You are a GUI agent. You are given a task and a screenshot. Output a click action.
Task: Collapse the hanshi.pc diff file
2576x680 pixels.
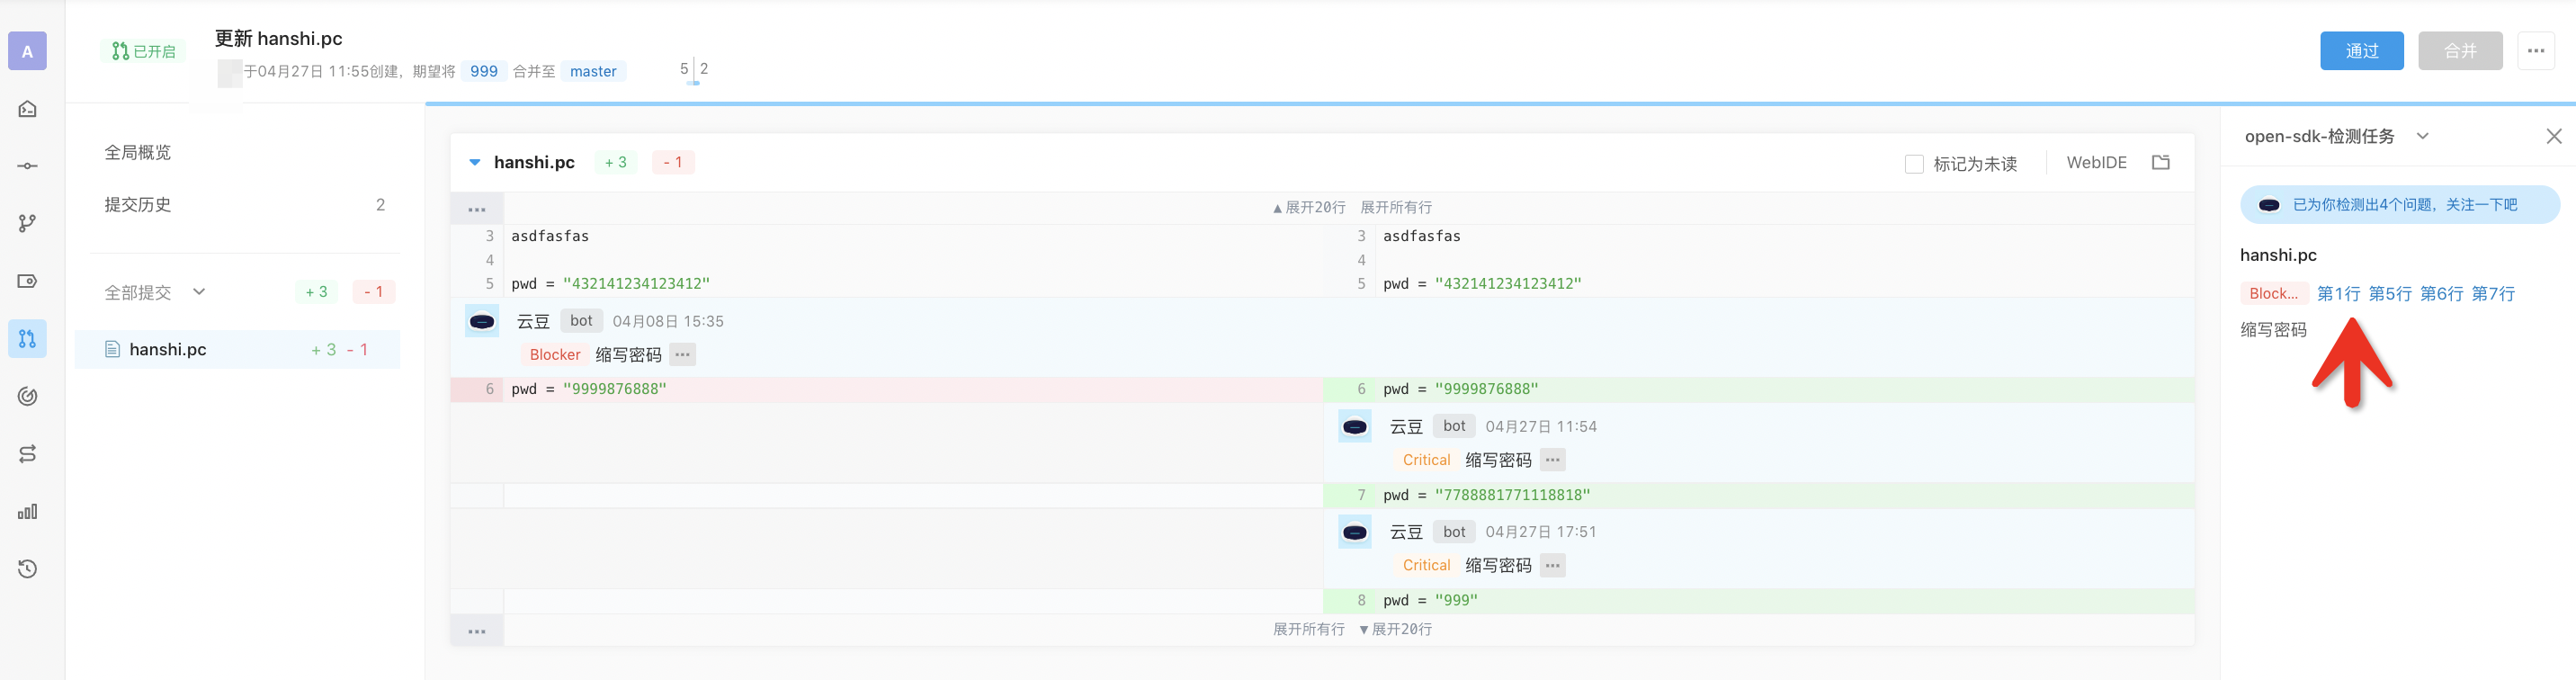point(475,162)
